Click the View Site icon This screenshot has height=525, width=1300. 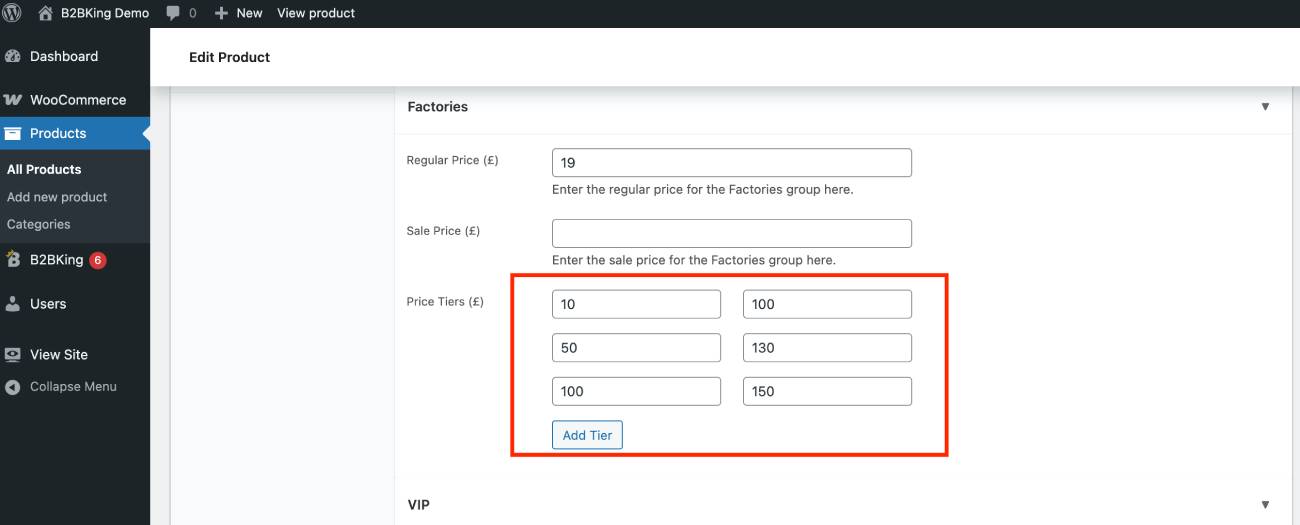[x=13, y=355]
